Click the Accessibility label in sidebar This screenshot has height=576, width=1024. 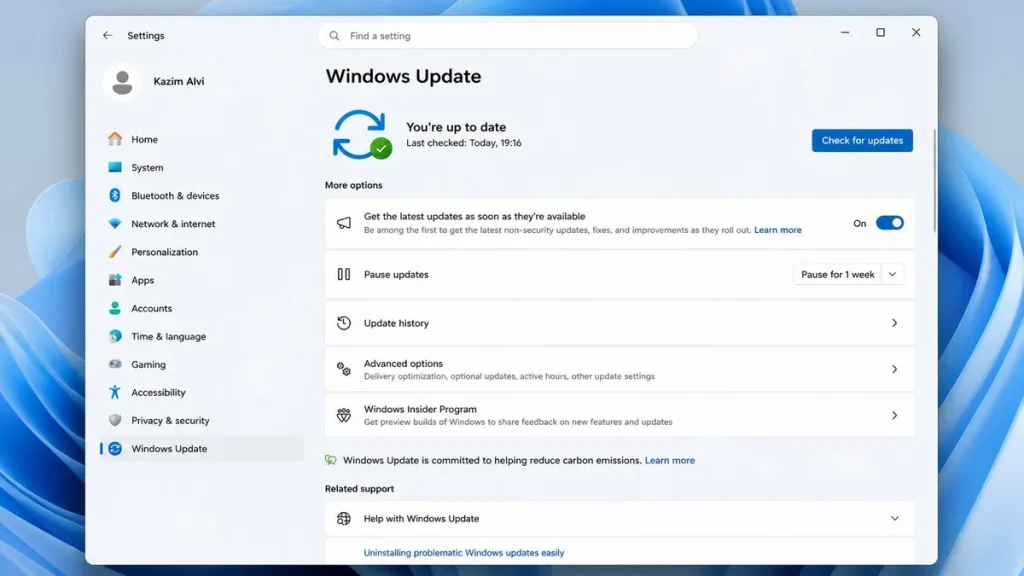(158, 392)
